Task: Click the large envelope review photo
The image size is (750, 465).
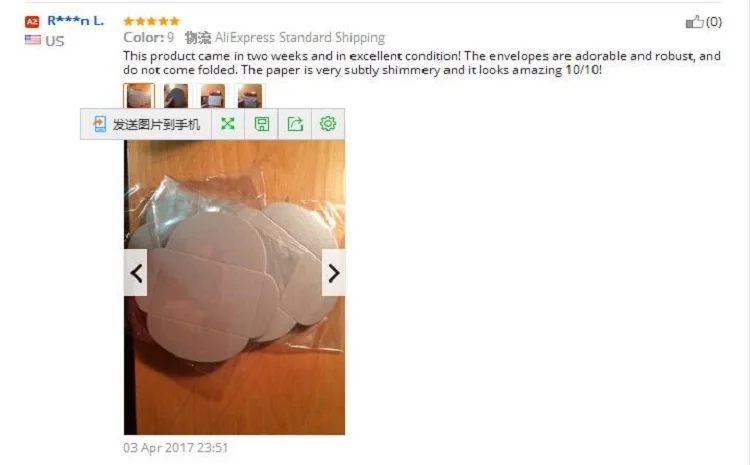Action: coord(234,287)
